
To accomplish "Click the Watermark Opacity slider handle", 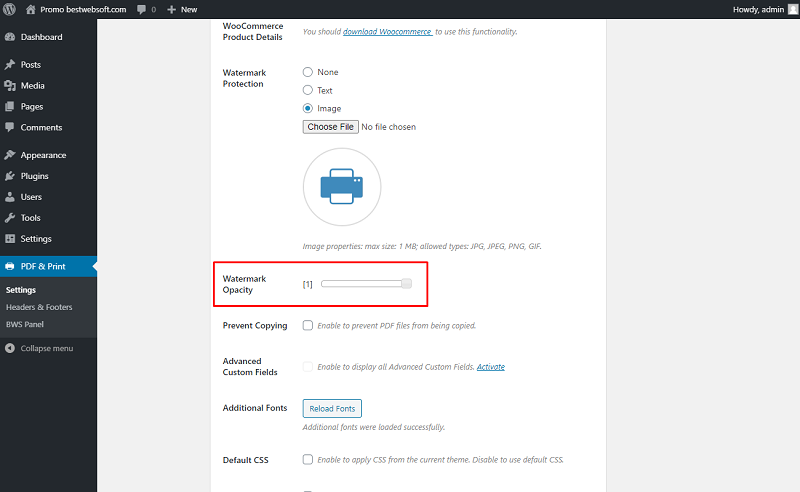I will click(x=406, y=283).
